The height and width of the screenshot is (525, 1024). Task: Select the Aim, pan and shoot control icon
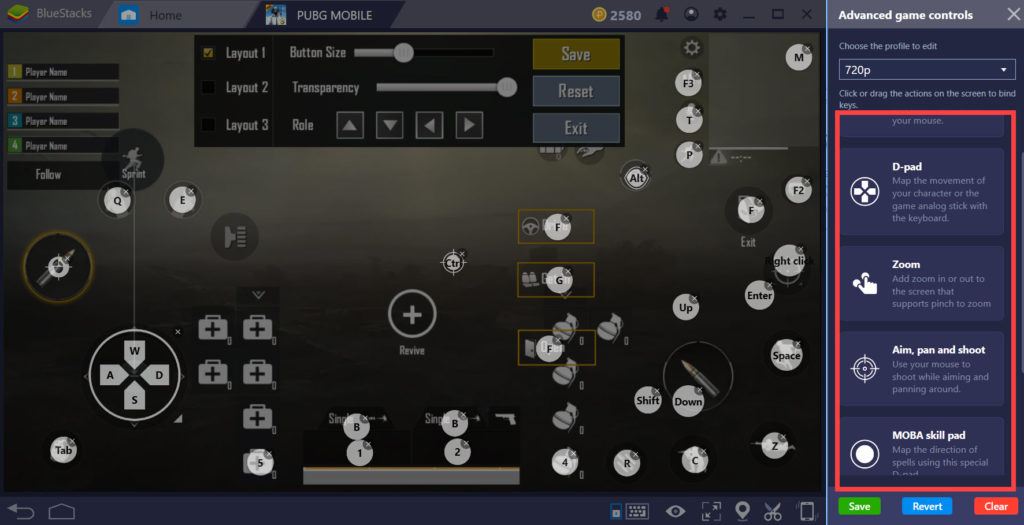863,369
